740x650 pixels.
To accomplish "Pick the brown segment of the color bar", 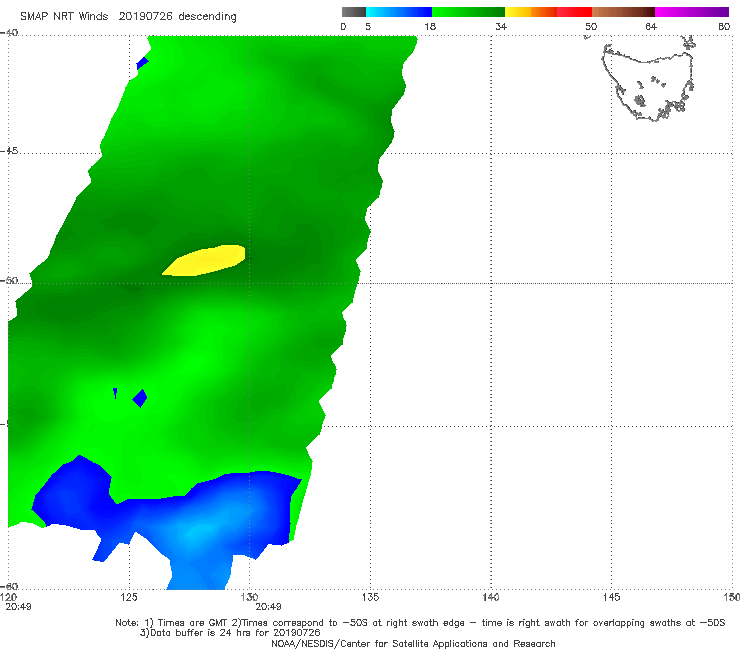I will coord(623,12).
